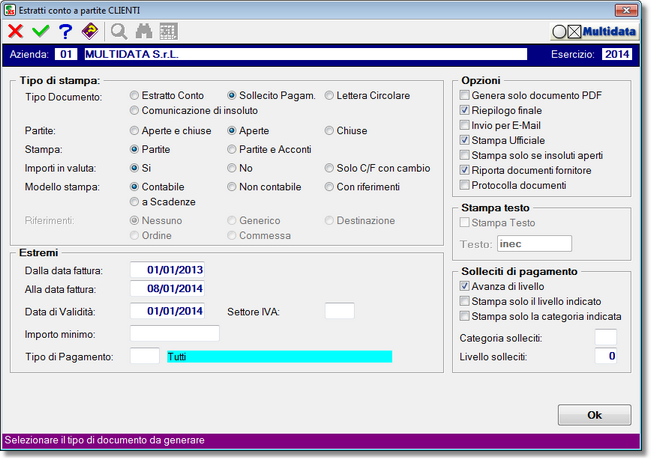Click the app icon in title bar
Image resolution: width=651 pixels, height=460 pixels.
[10, 10]
